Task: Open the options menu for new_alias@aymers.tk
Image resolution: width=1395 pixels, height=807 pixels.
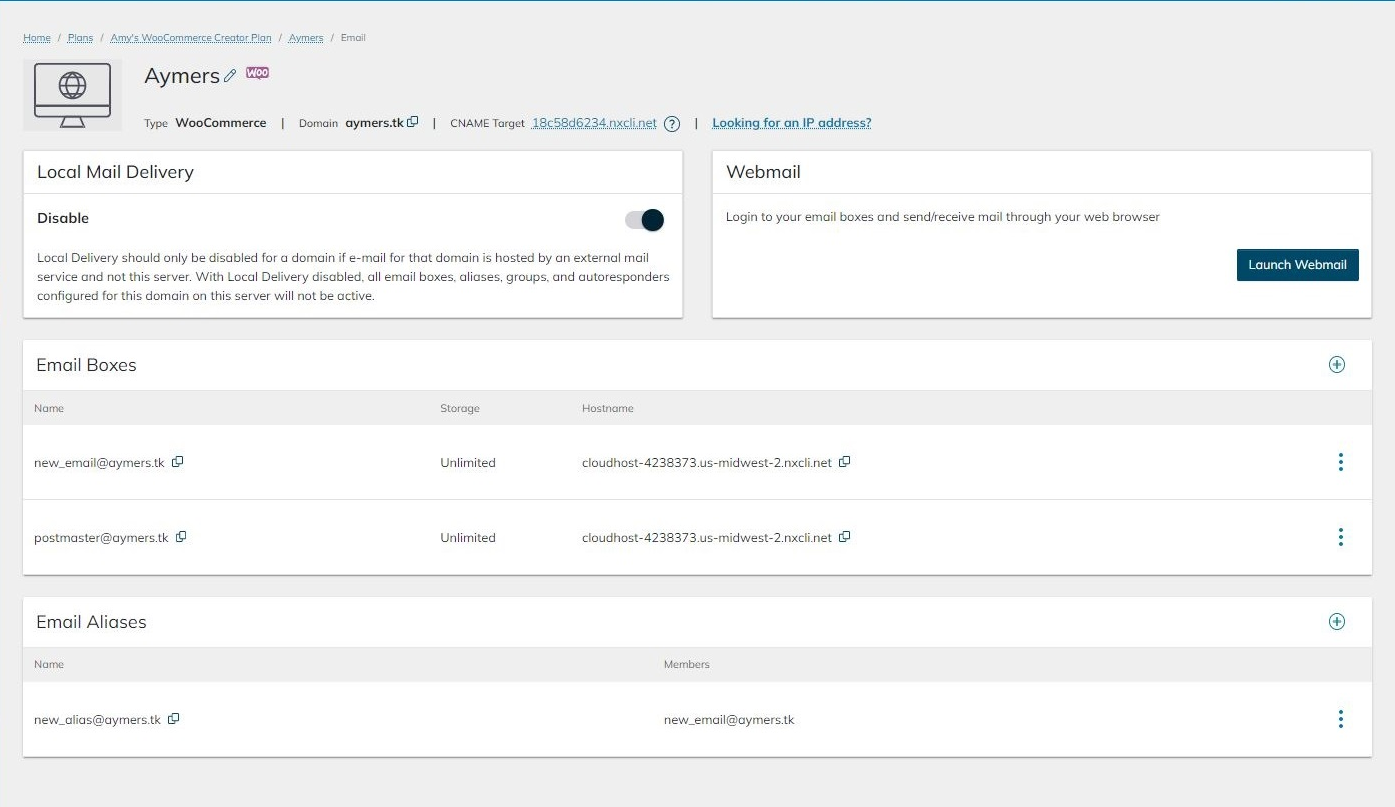Action: [x=1340, y=719]
